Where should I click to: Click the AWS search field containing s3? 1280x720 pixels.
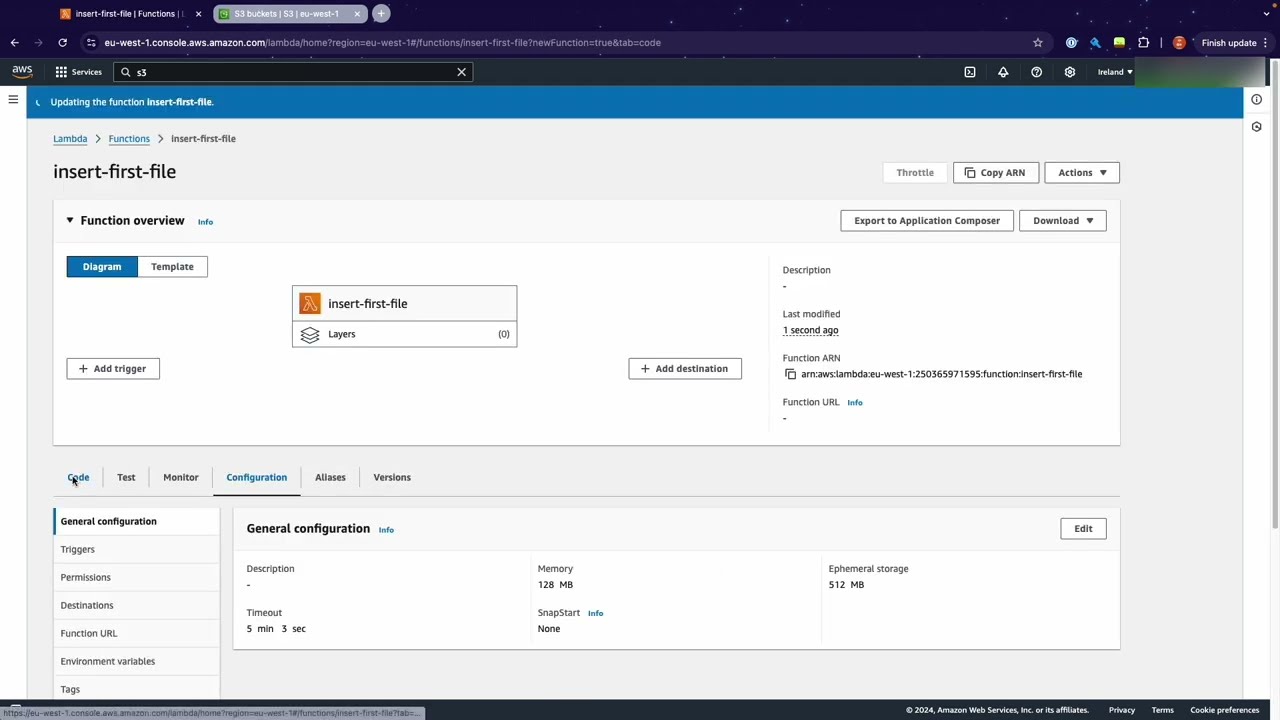(x=293, y=72)
